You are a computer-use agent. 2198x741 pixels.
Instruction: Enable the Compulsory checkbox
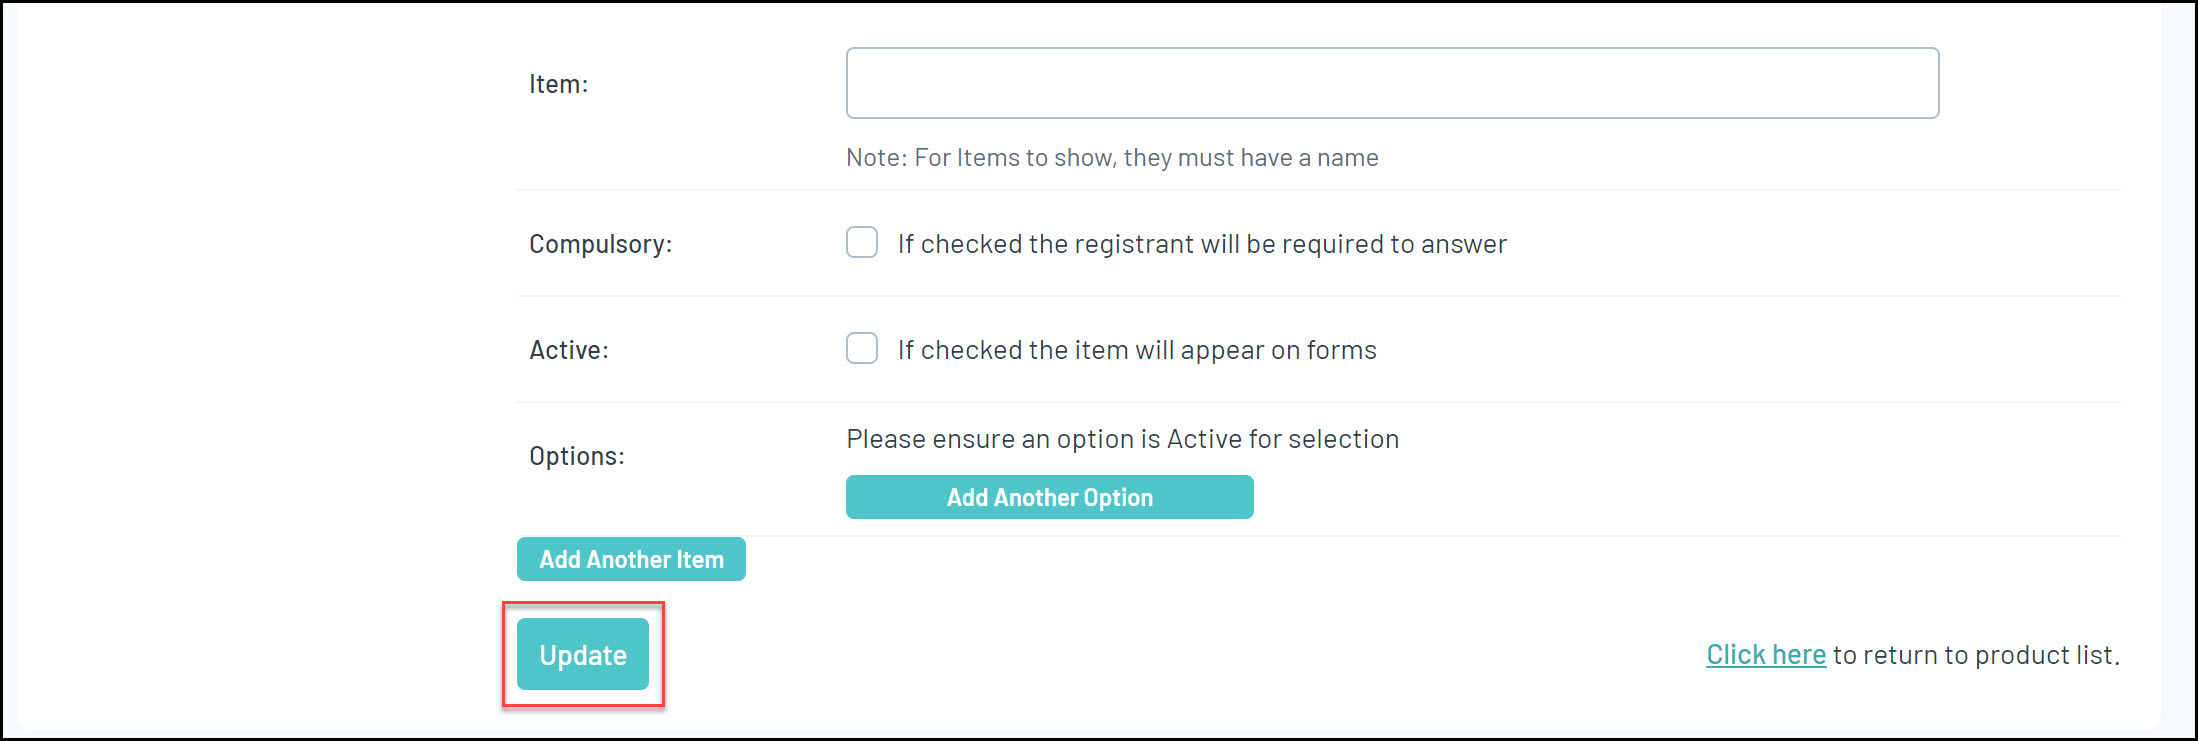[x=862, y=243]
